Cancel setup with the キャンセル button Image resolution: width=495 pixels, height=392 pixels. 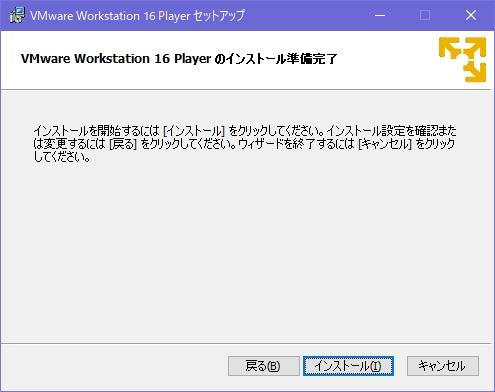pyautogui.click(x=443, y=366)
